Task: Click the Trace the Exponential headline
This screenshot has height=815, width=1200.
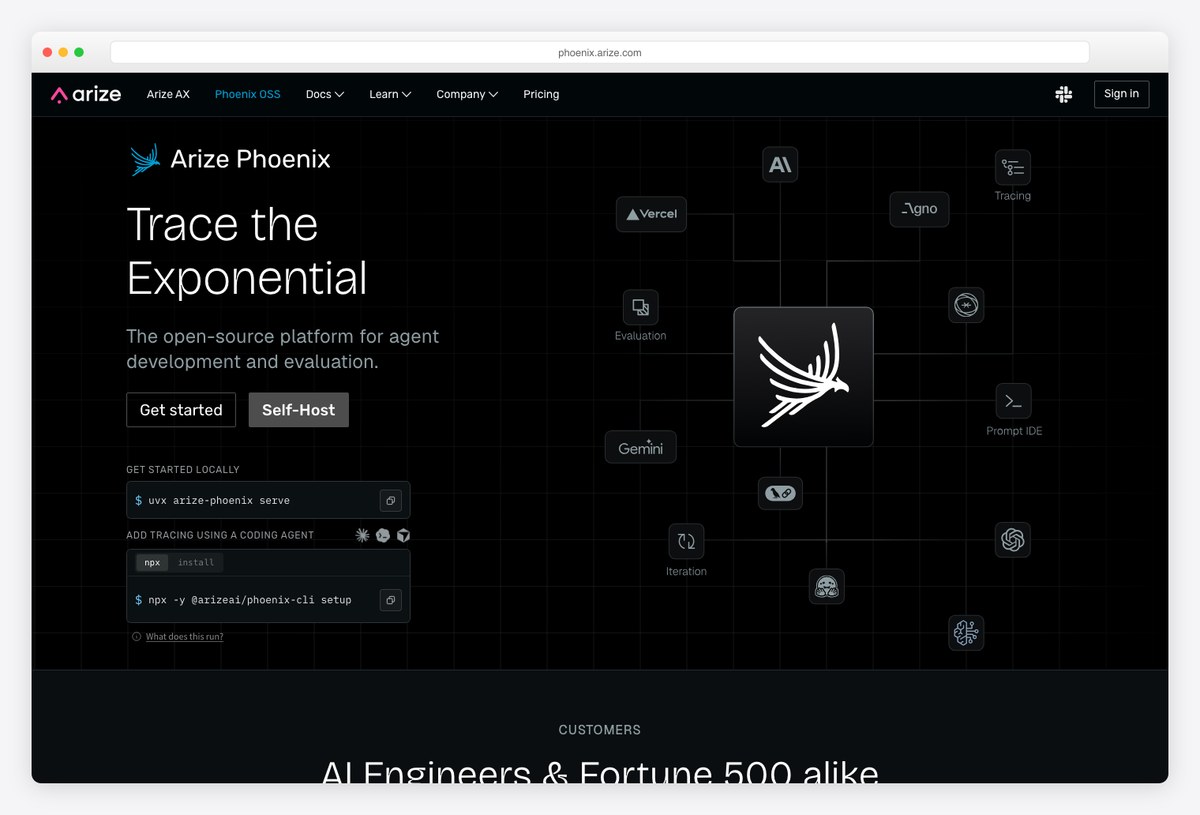Action: coord(247,251)
